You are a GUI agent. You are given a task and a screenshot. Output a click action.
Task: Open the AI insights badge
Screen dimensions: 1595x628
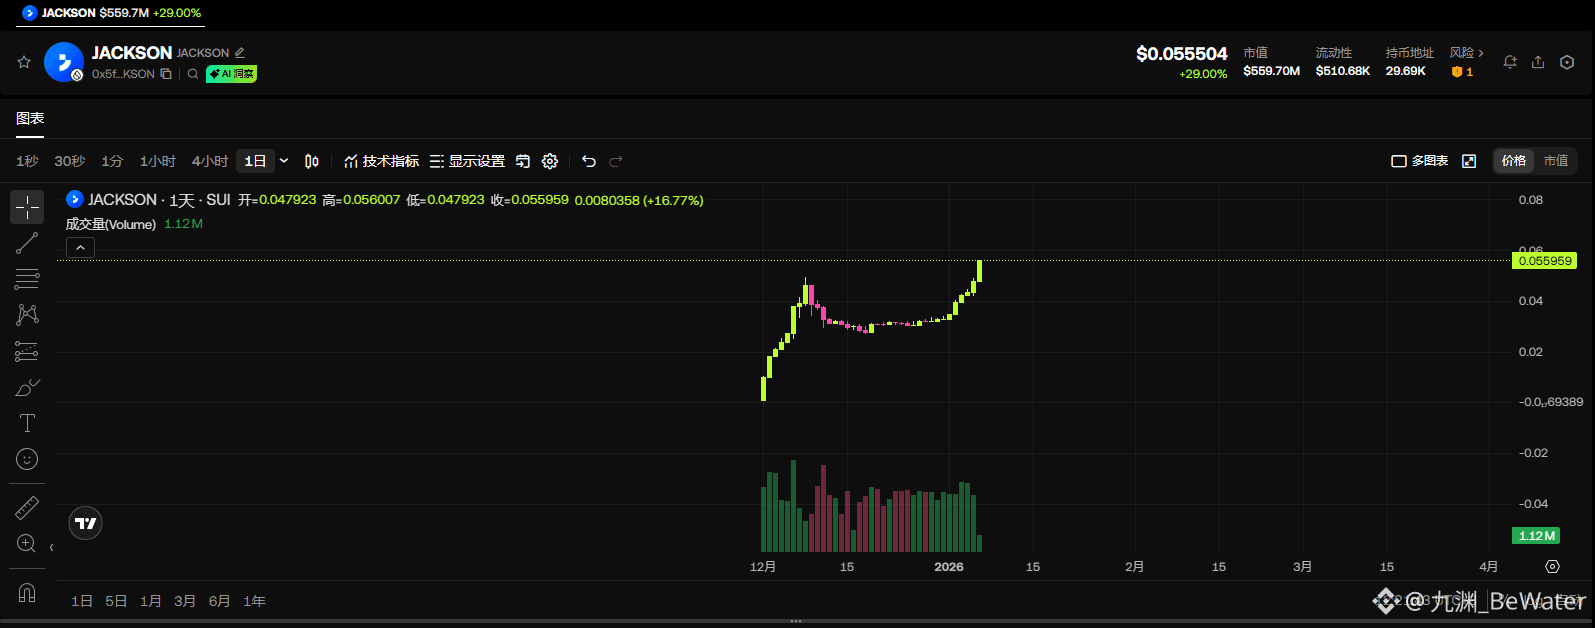point(231,74)
